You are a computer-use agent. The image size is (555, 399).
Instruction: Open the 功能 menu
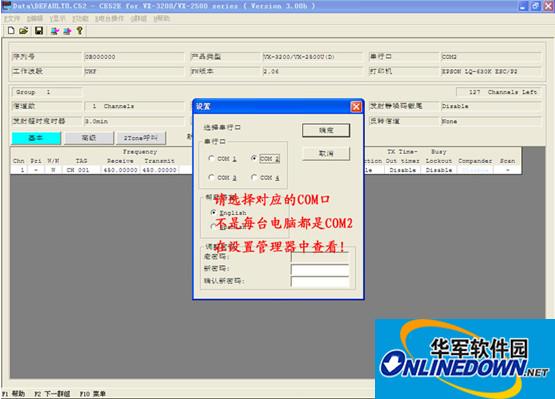tap(80, 18)
